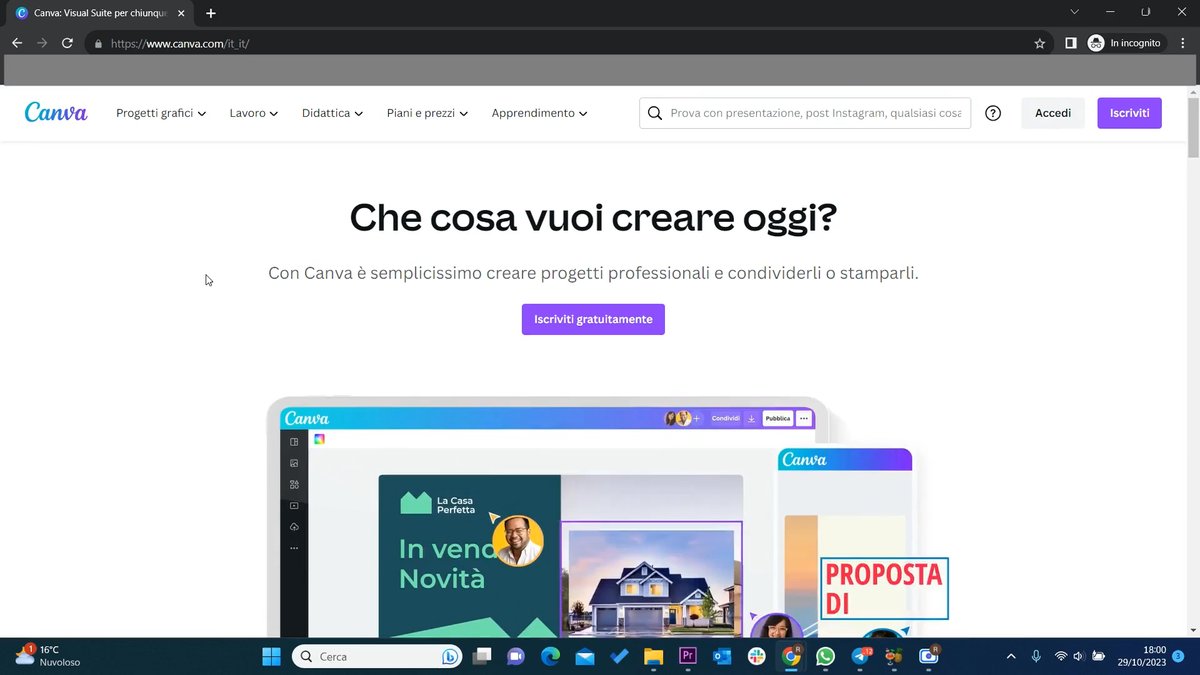
Task: Open WhatsApp from the taskbar
Action: click(825, 657)
